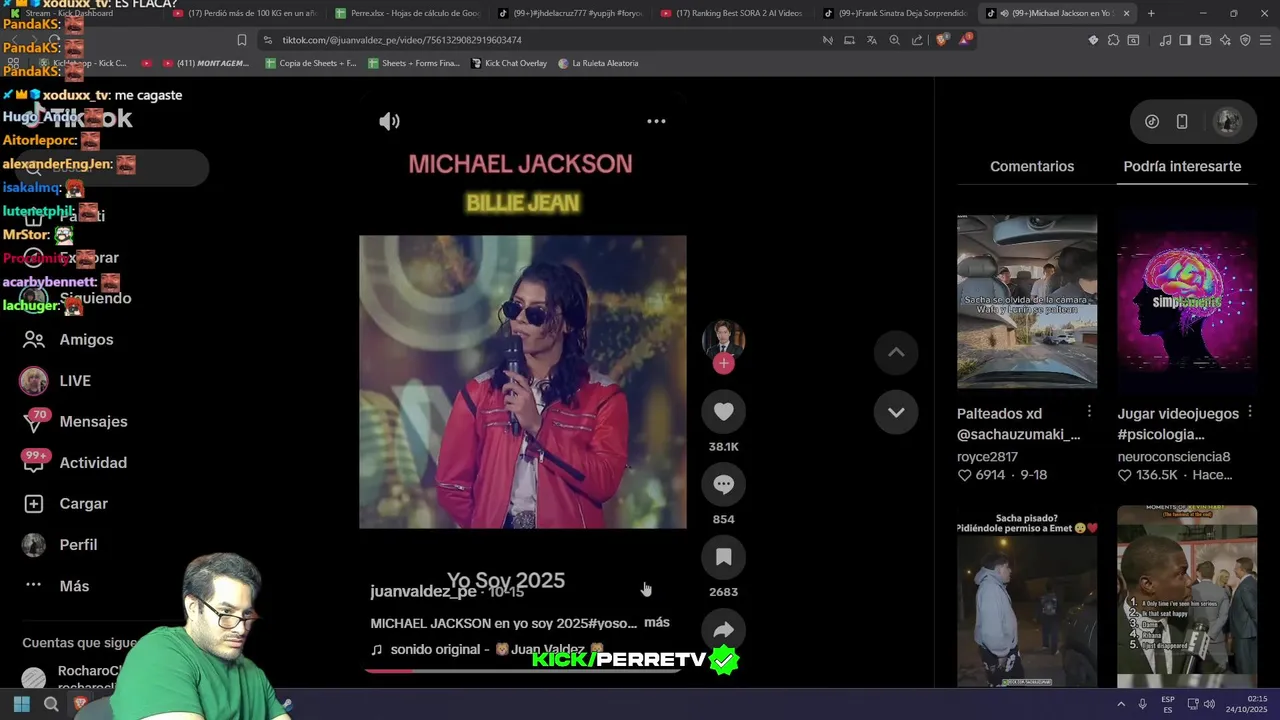Open the Sheets + Forms Fina... bookmark
Viewport: 1280px width, 720px height.
[414, 63]
